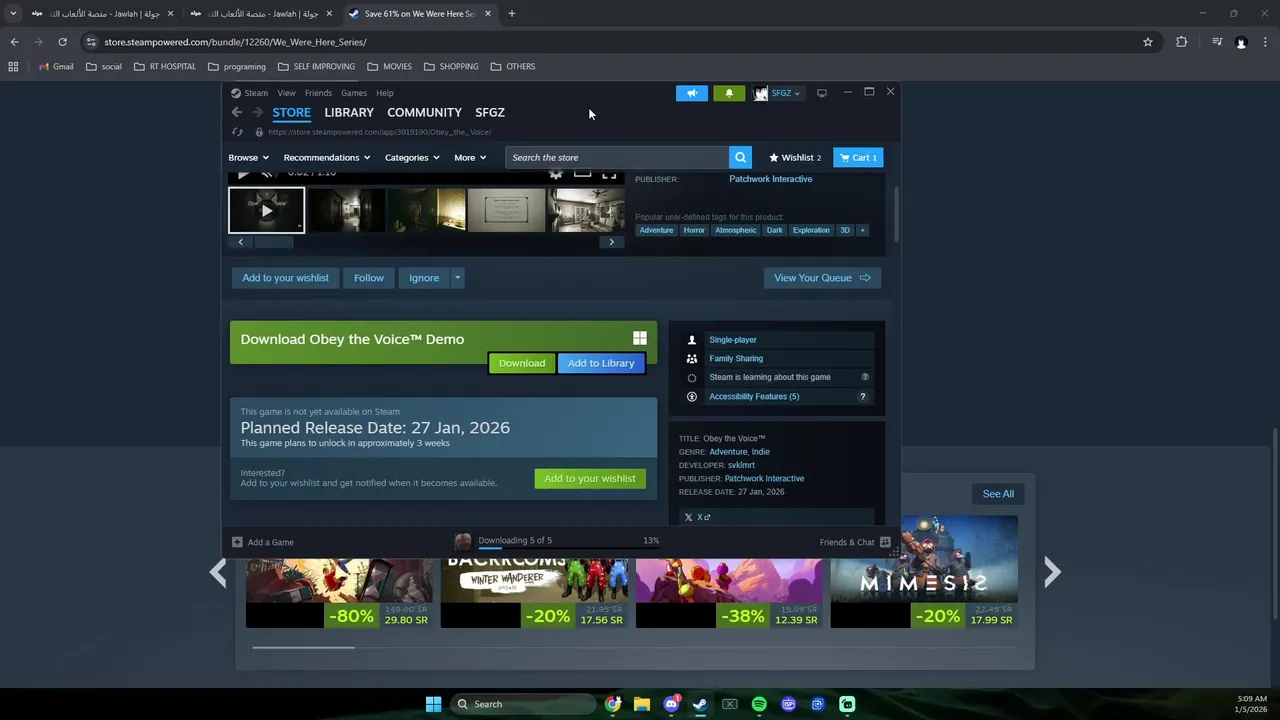1280x720 pixels.
Task: Open the MOVIES bookmarks folder
Action: pyautogui.click(x=389, y=67)
